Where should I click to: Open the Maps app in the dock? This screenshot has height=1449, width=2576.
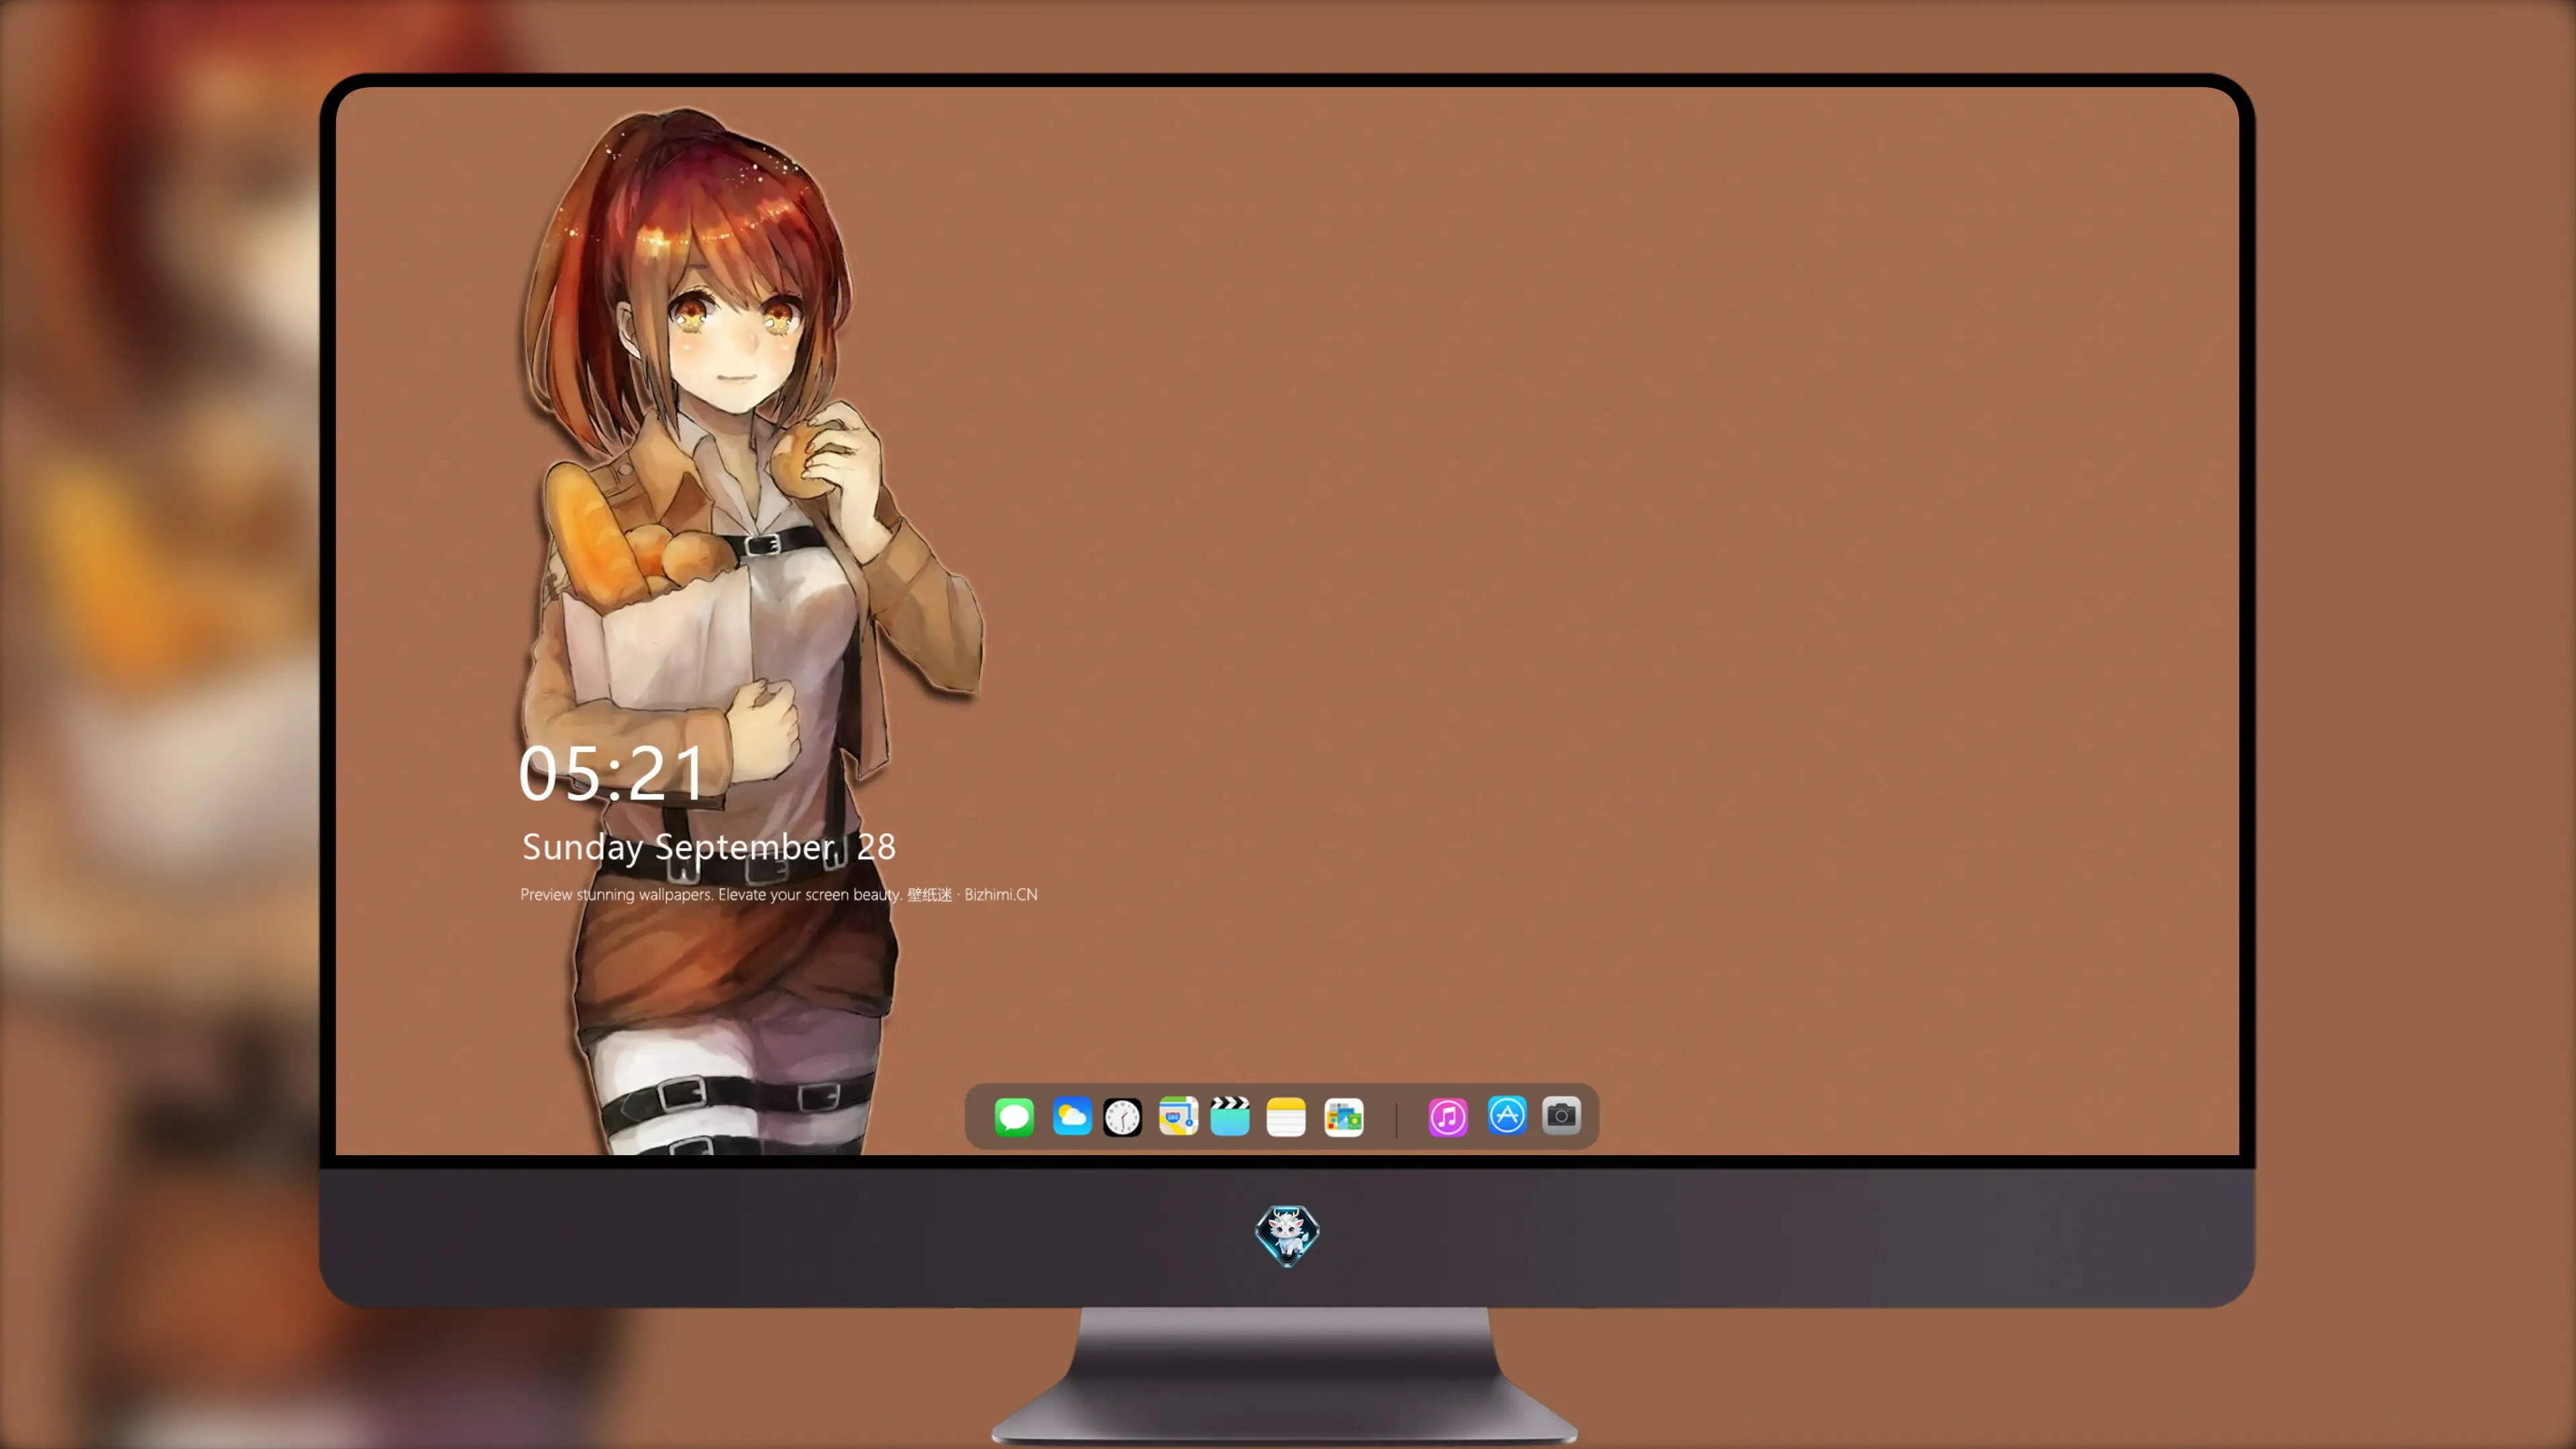tap(1178, 1116)
